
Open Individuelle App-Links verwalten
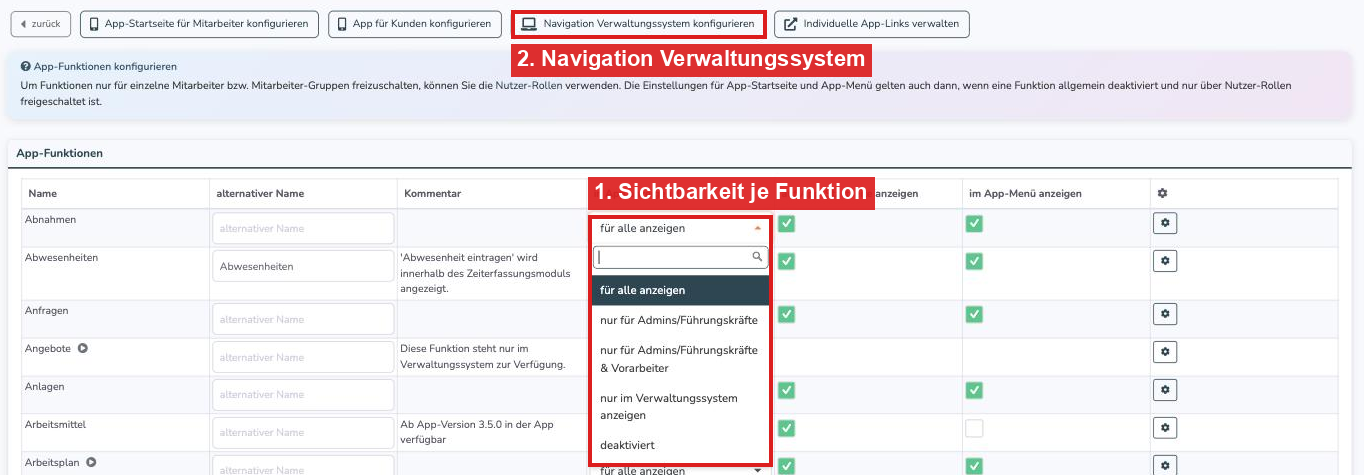tap(872, 23)
